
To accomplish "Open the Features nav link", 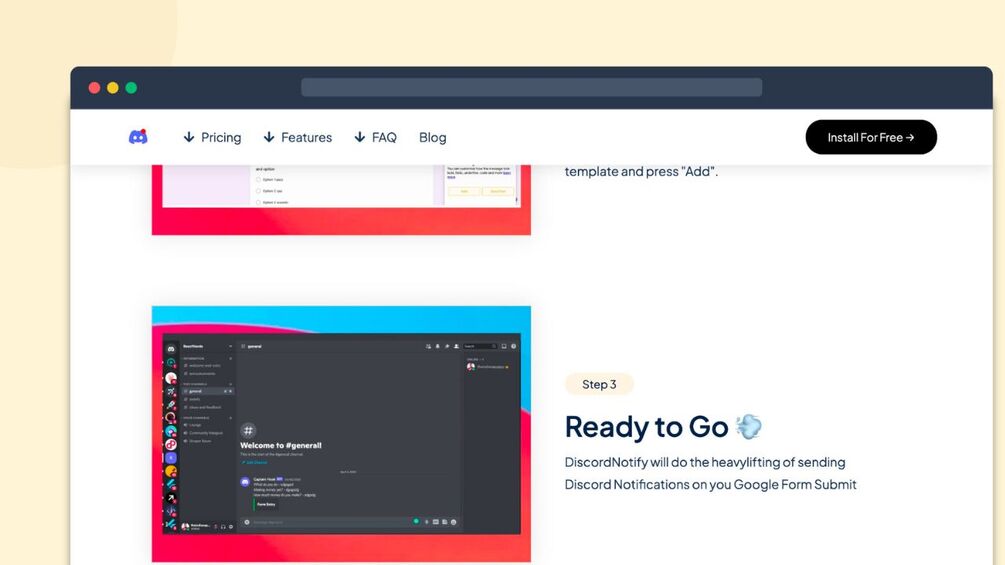I will (298, 137).
